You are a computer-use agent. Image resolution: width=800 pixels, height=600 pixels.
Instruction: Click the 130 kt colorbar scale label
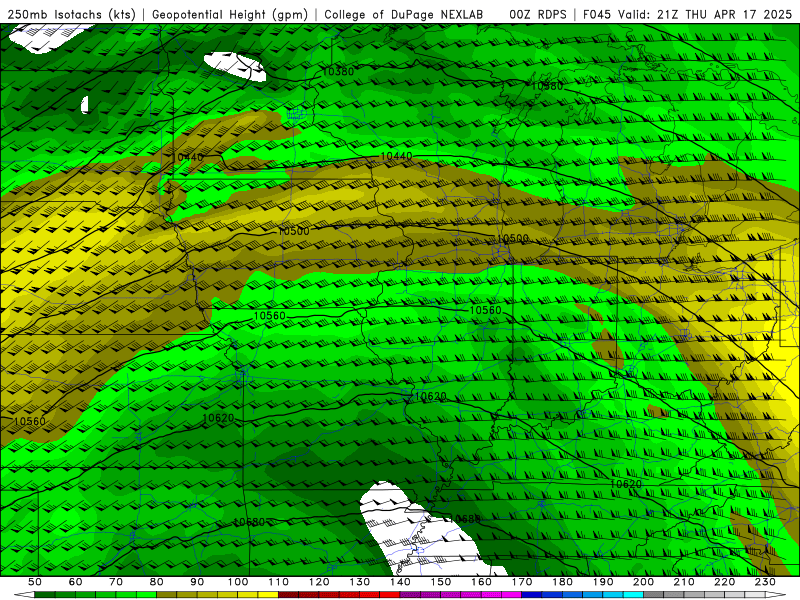point(360,582)
